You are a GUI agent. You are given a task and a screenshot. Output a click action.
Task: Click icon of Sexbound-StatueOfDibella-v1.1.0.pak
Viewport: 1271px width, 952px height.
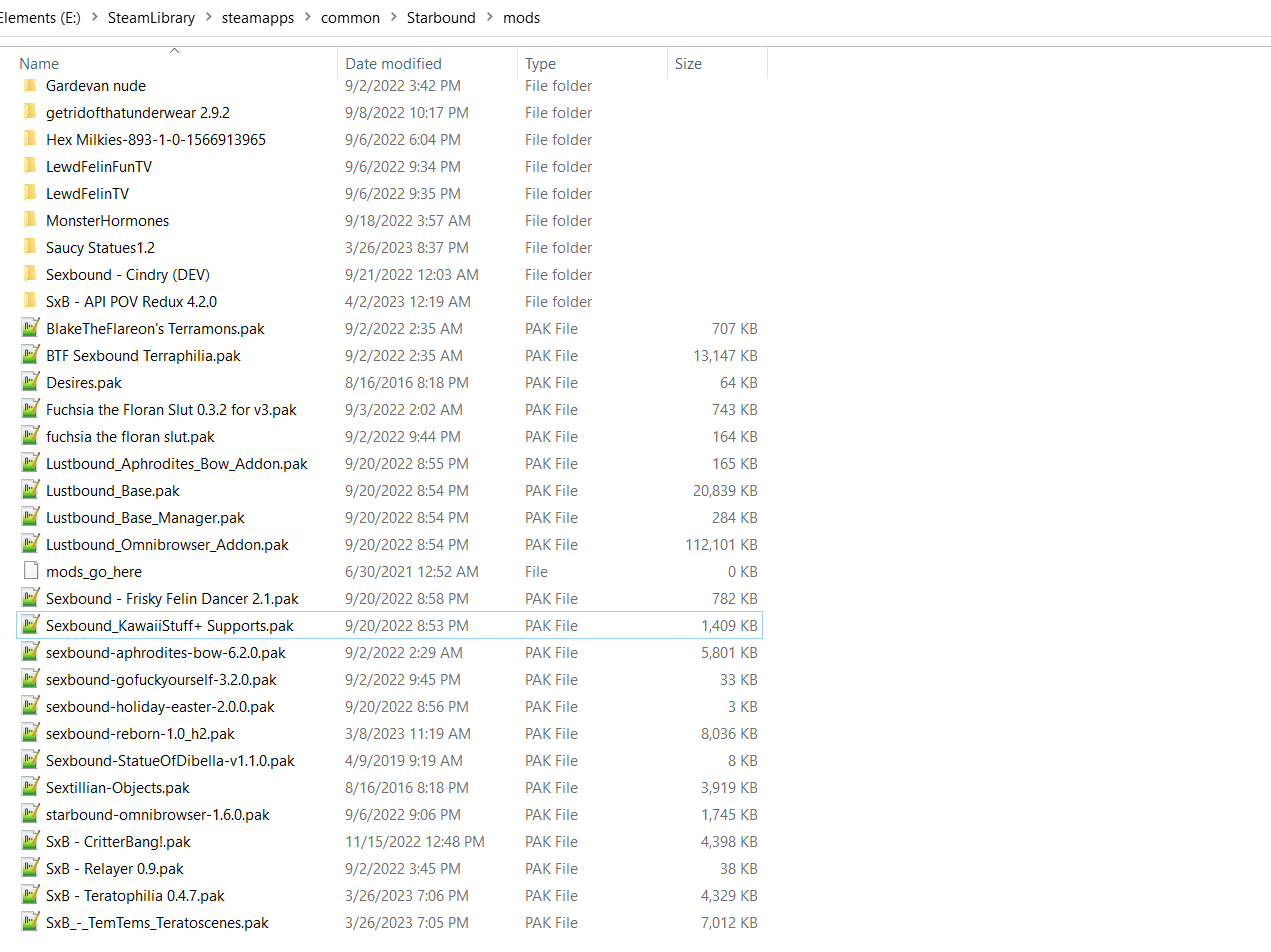[30, 760]
